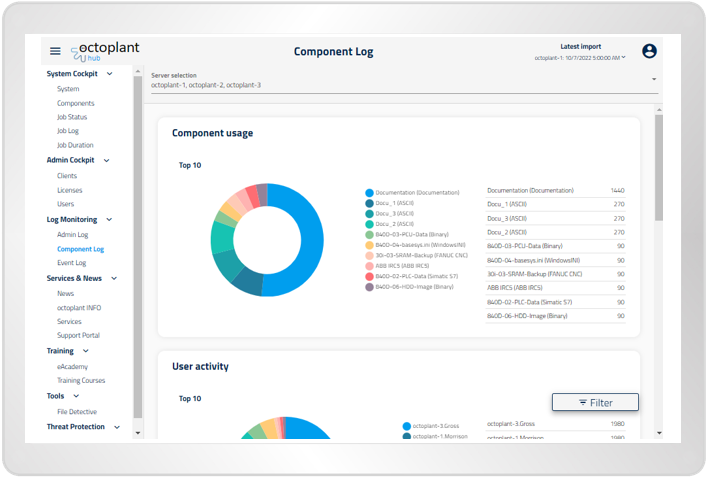The width and height of the screenshot is (707, 477).
Task: Click main content scroll-down arrow
Action: point(659,433)
